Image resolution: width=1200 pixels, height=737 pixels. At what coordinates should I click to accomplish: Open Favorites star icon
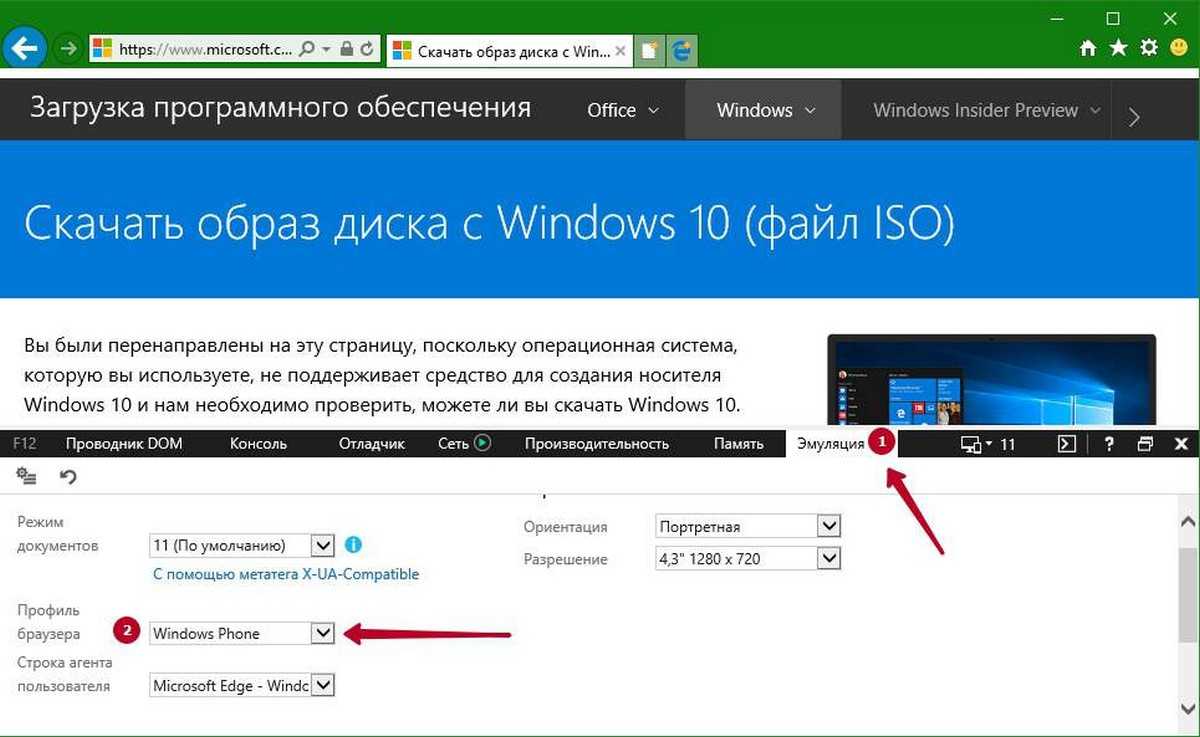click(x=1118, y=48)
